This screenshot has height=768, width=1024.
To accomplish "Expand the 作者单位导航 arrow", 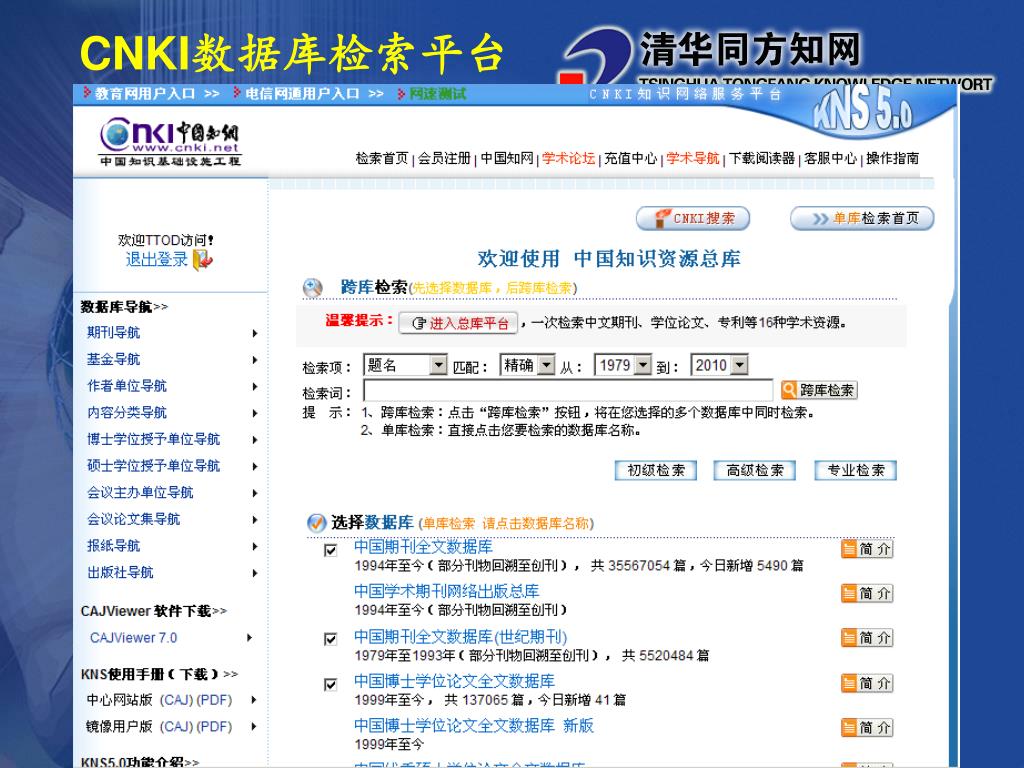I will (x=255, y=387).
